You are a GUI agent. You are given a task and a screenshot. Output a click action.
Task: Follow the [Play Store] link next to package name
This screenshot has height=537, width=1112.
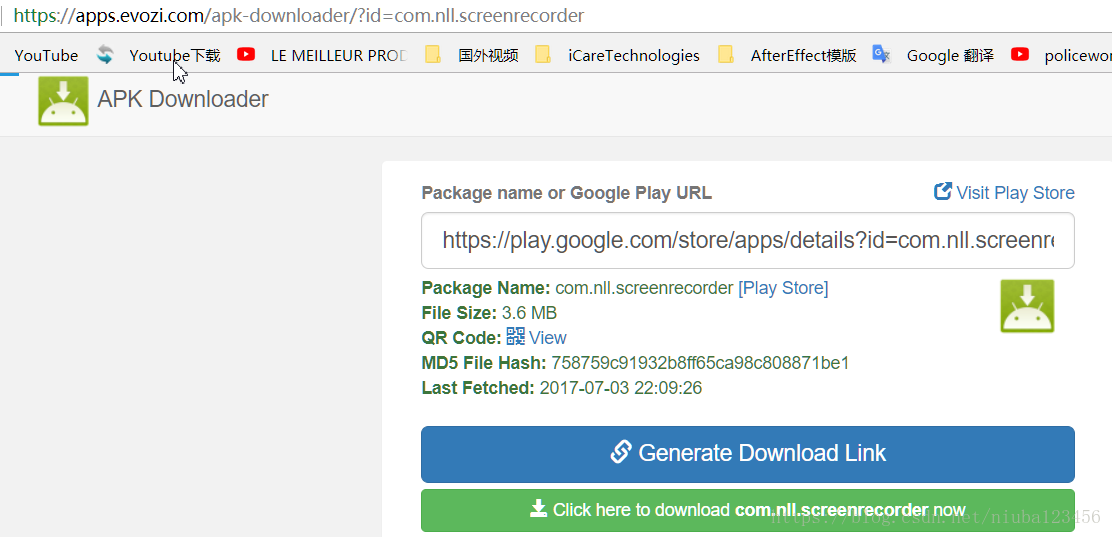(x=783, y=288)
